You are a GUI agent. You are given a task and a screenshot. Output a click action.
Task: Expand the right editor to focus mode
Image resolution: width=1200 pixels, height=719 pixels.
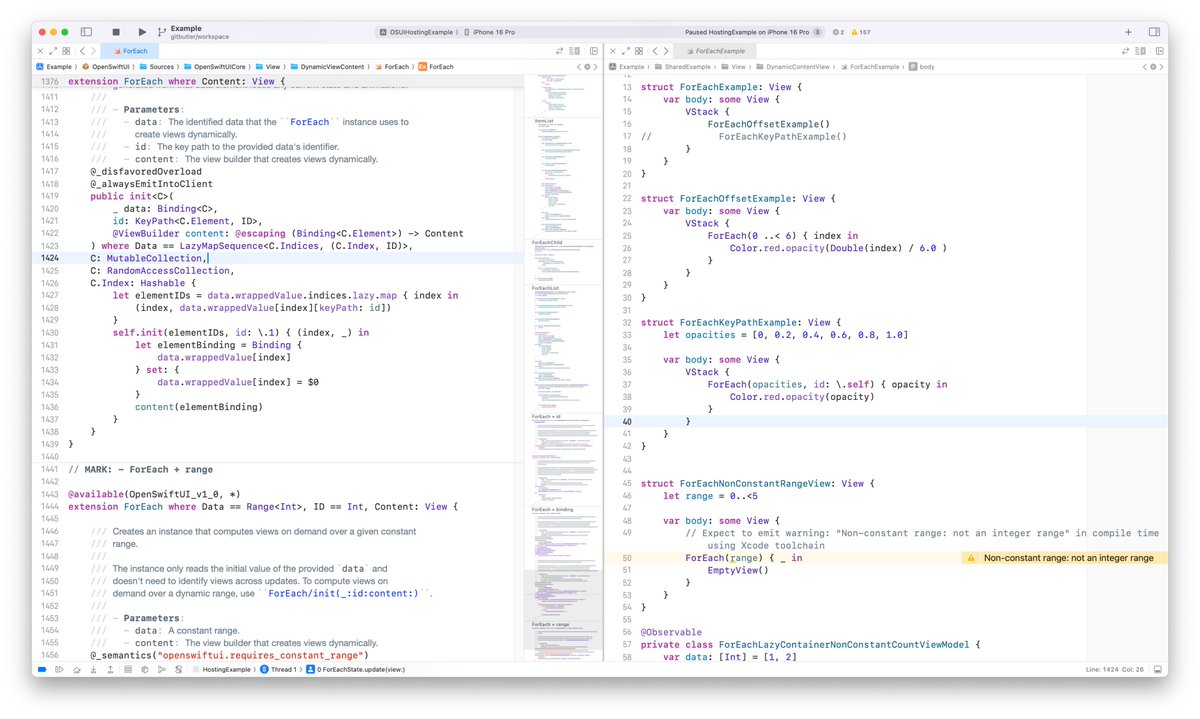point(626,51)
